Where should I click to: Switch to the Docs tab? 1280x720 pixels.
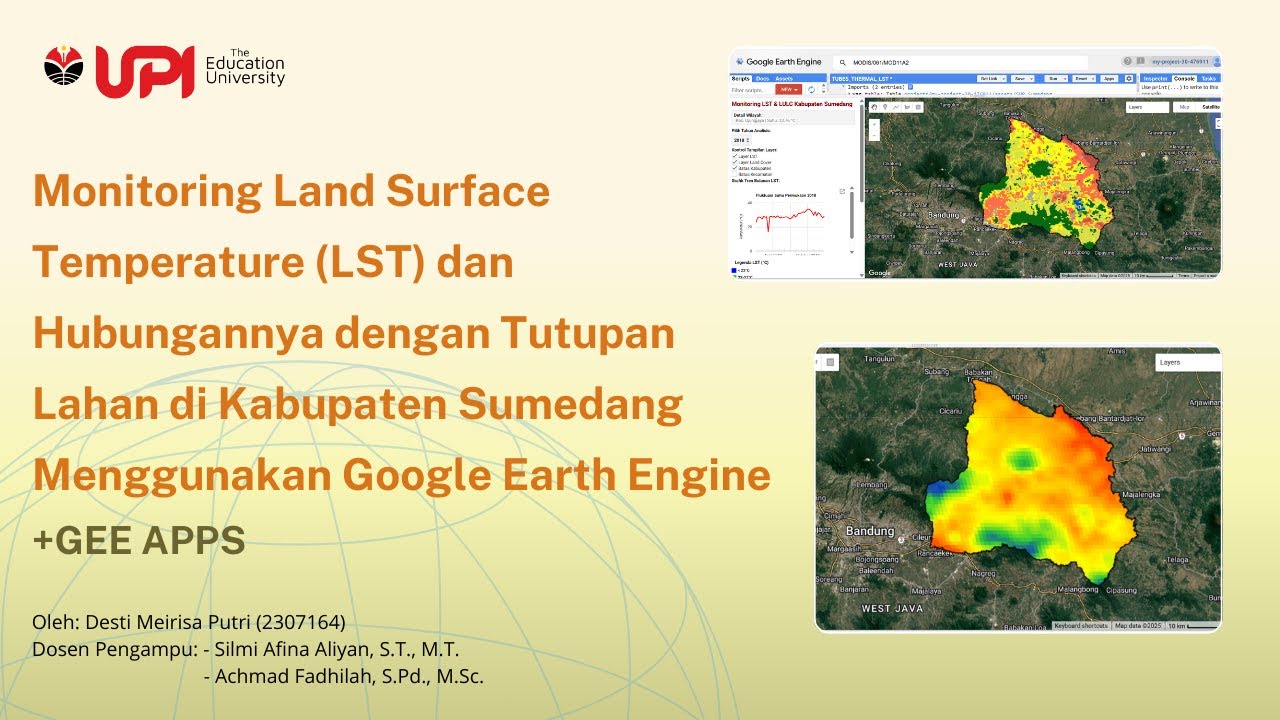click(762, 79)
